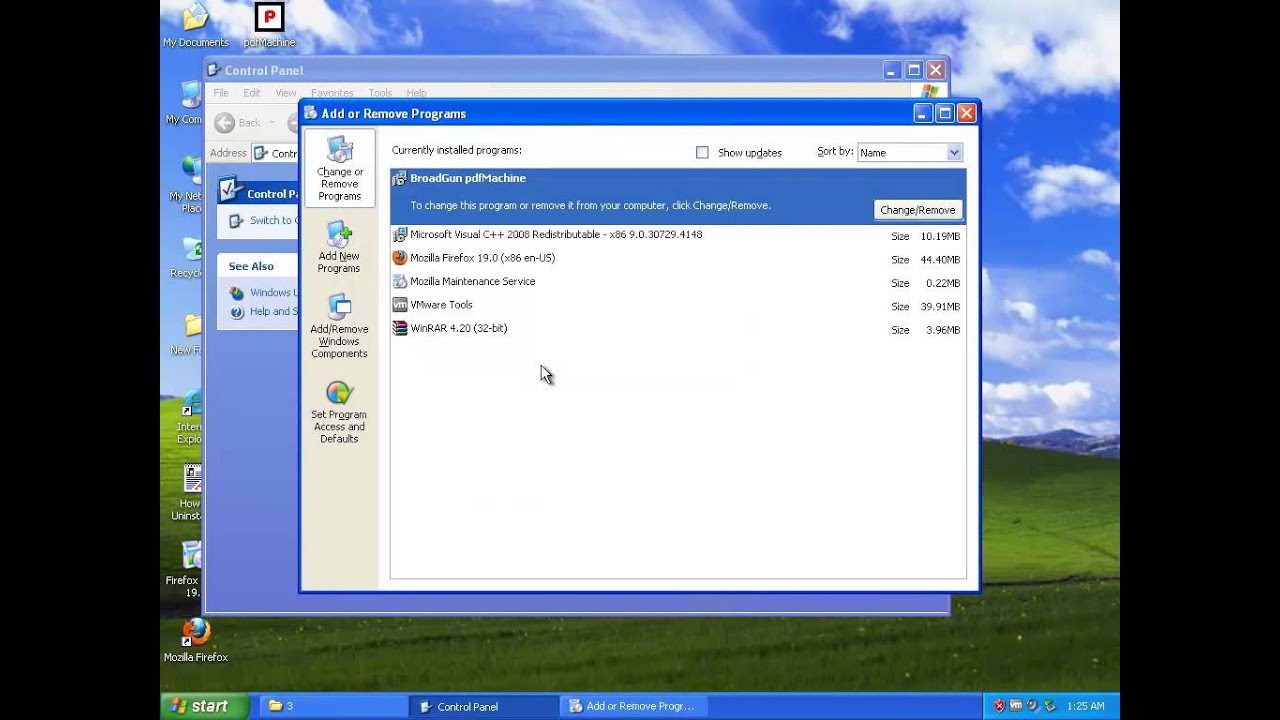Click the Change/Remove button for pdfMachine

point(918,210)
